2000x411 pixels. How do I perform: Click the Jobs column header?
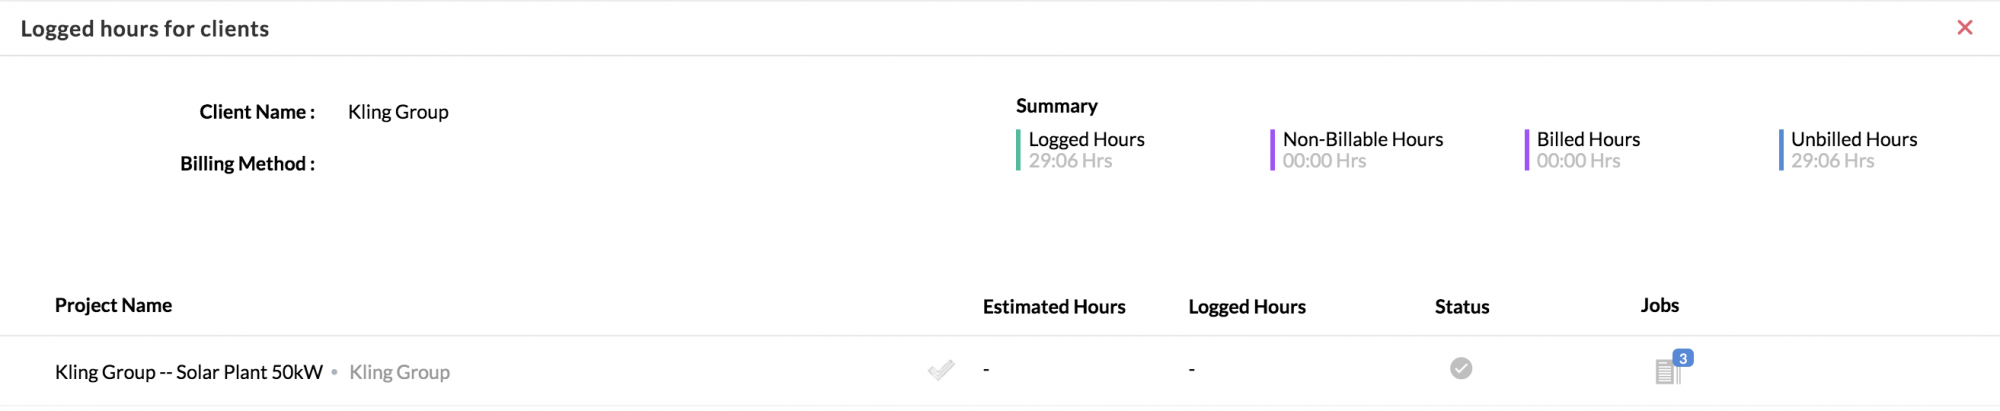coord(1660,305)
